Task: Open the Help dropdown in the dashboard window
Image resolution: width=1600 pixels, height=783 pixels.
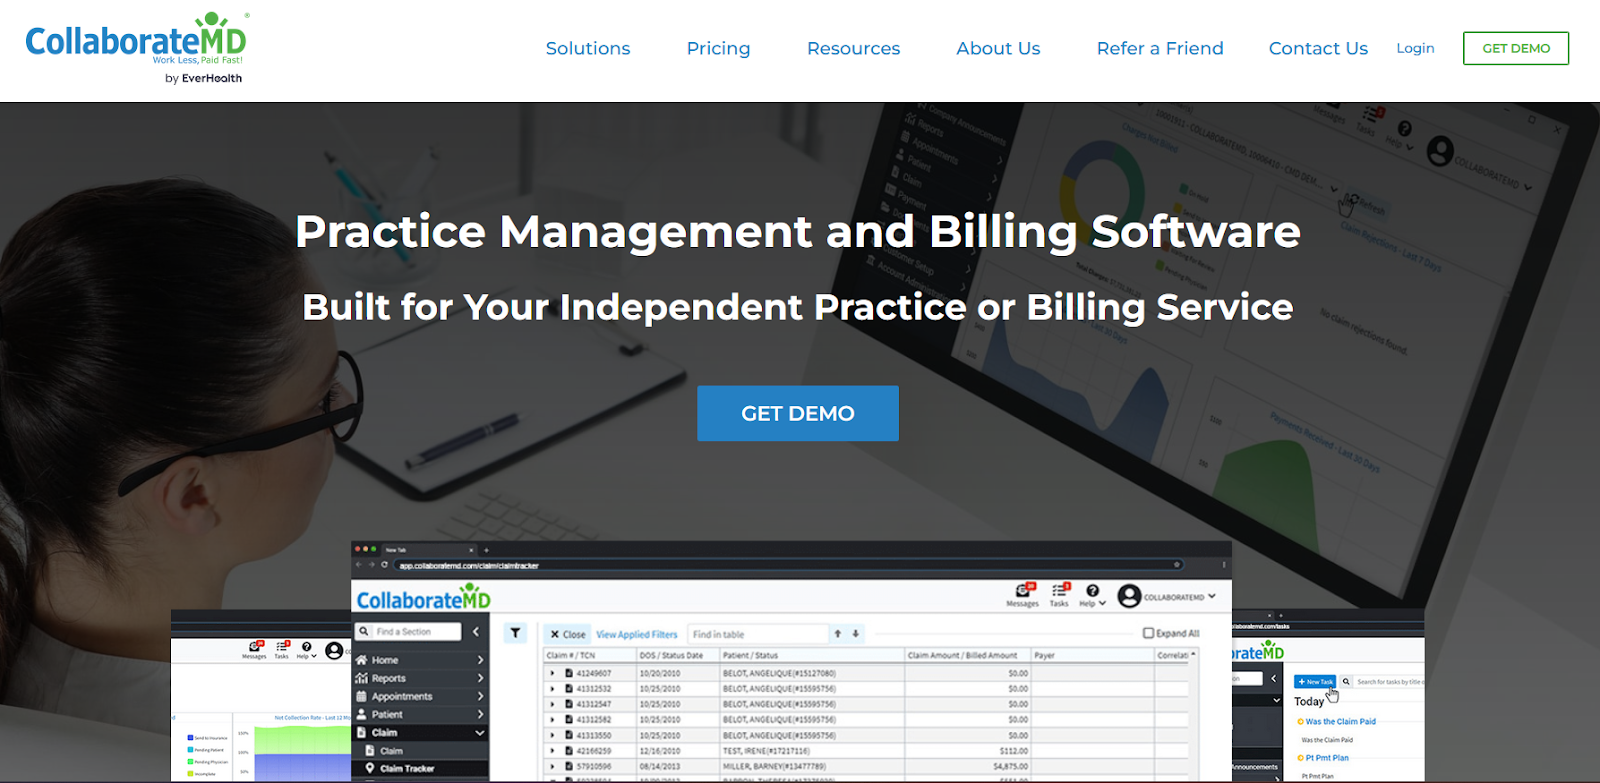Action: coord(306,650)
